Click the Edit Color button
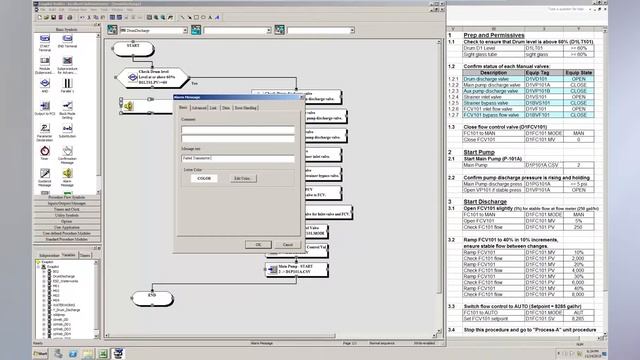This screenshot has width=640, height=360. pyautogui.click(x=243, y=178)
